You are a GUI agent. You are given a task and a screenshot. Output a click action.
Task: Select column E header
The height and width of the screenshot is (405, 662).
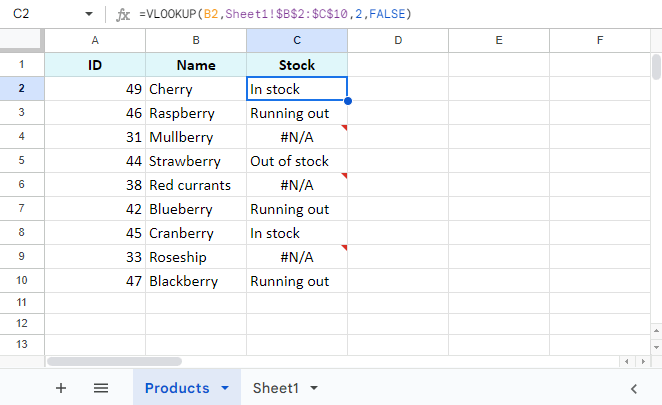499,41
